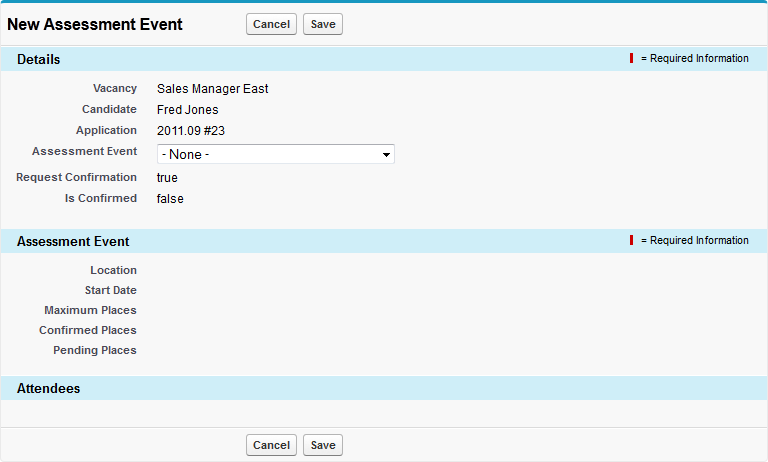This screenshot has width=768, height=462.
Task: Click the "Sales Manager East" vacancy value
Action: click(212, 89)
